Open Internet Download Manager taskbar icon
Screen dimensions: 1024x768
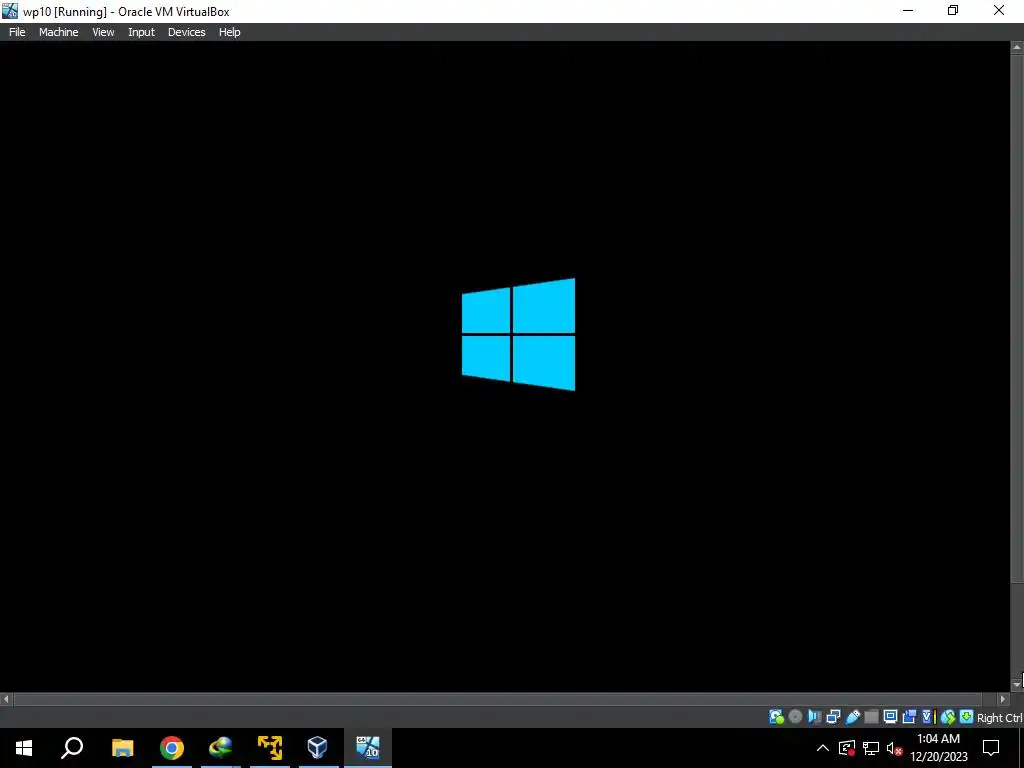(221, 748)
